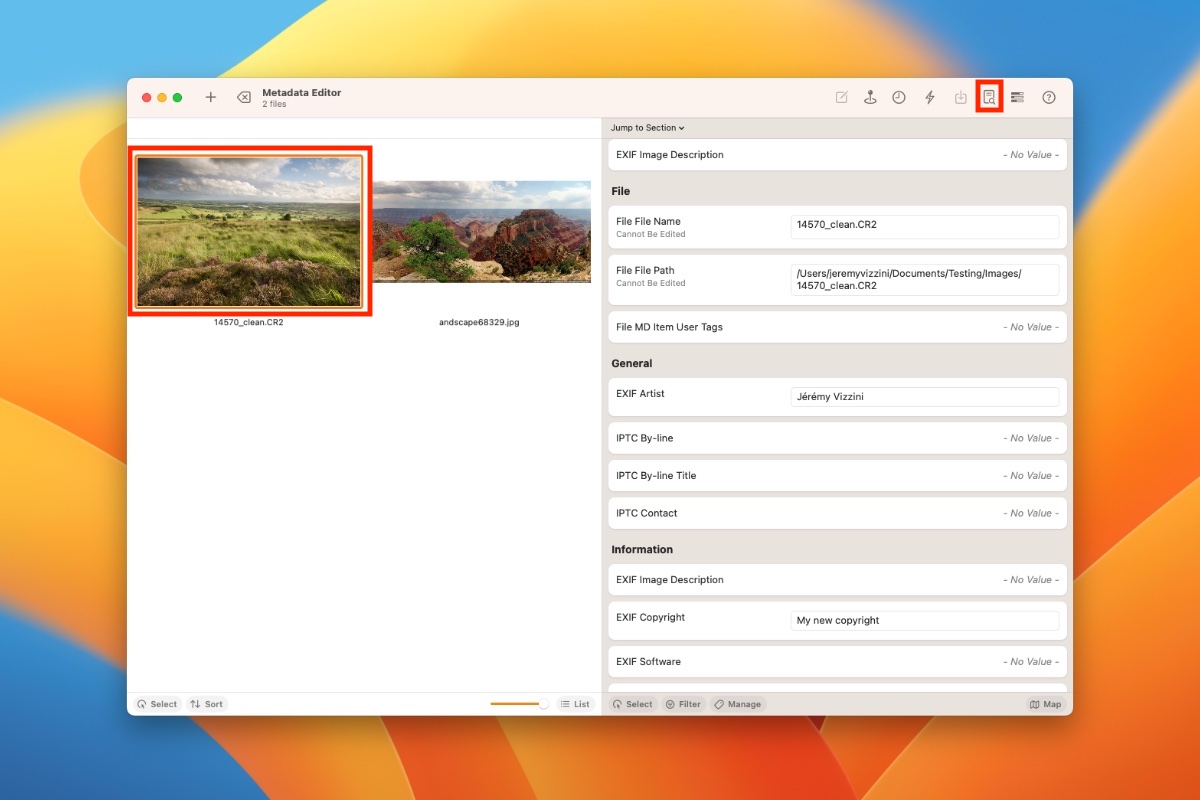Image resolution: width=1200 pixels, height=800 pixels.
Task: Open the Sort options
Action: click(207, 704)
